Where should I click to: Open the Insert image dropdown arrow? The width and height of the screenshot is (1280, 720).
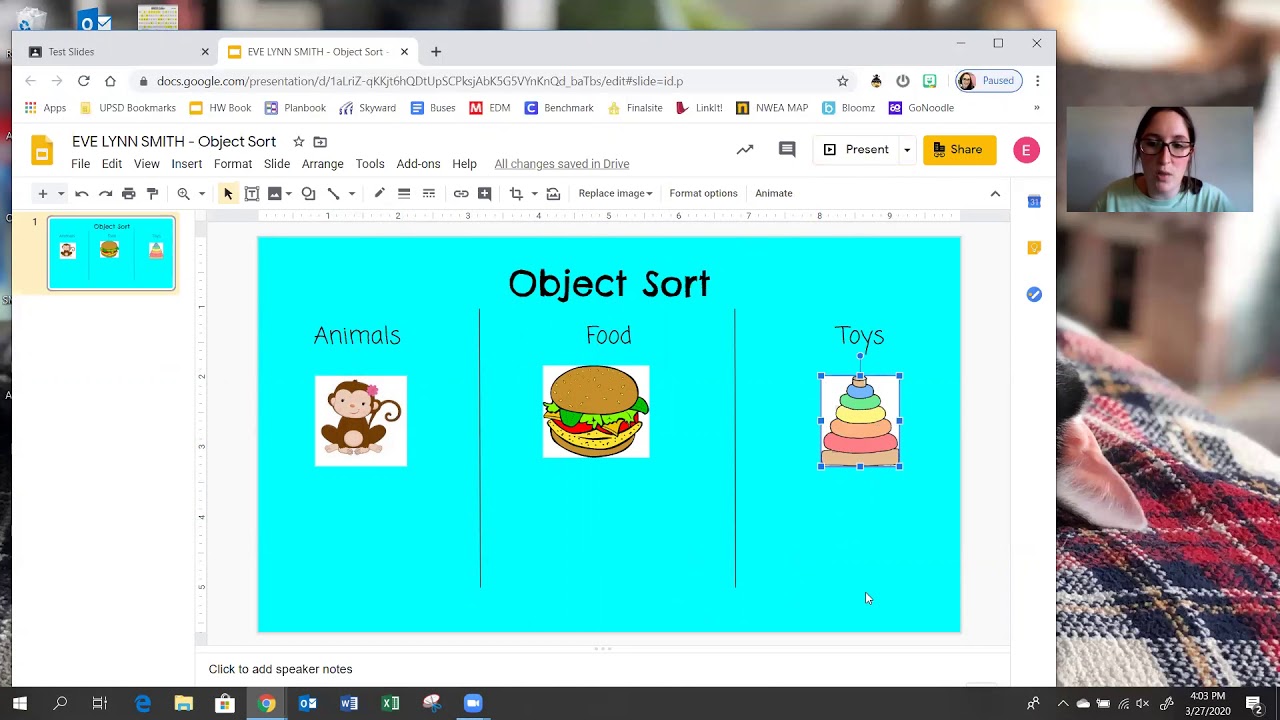[288, 193]
